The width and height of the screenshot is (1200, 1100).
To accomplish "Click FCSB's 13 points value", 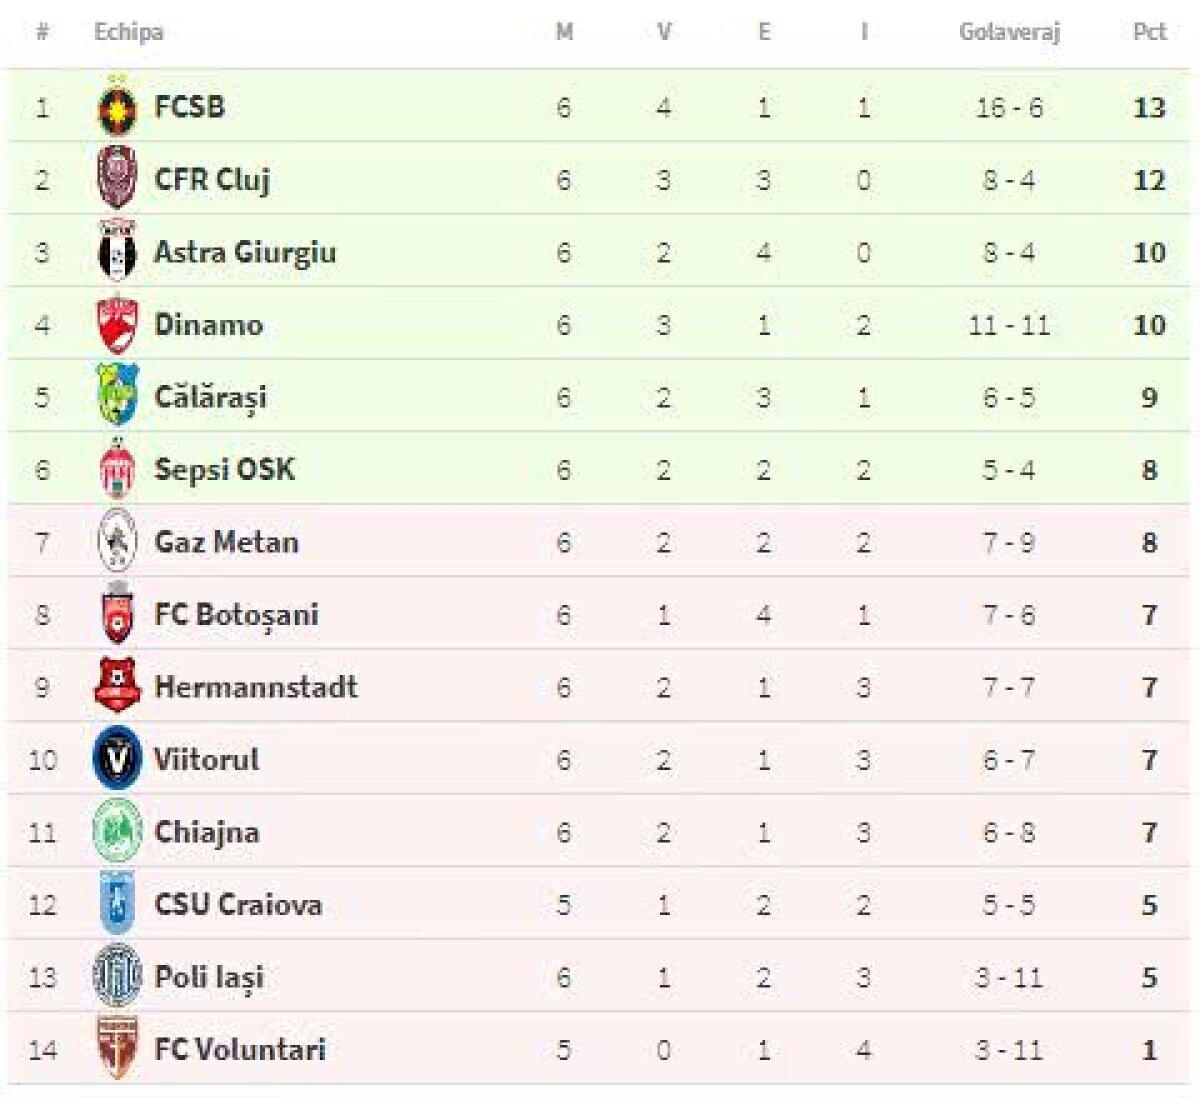I will pyautogui.click(x=1149, y=107).
